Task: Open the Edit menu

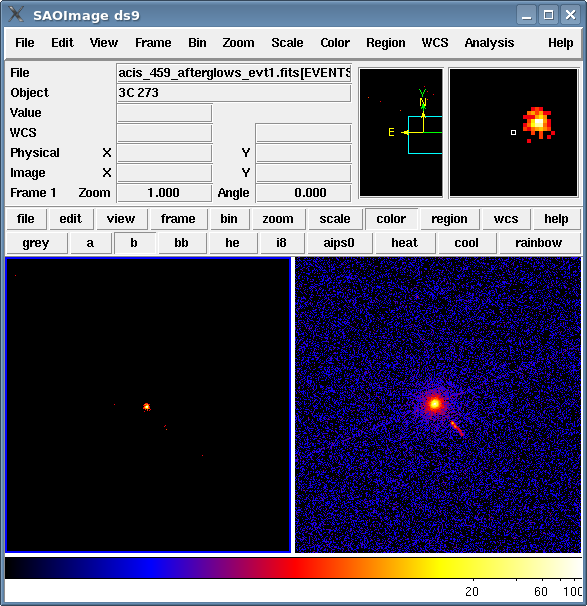Action: click(x=62, y=43)
